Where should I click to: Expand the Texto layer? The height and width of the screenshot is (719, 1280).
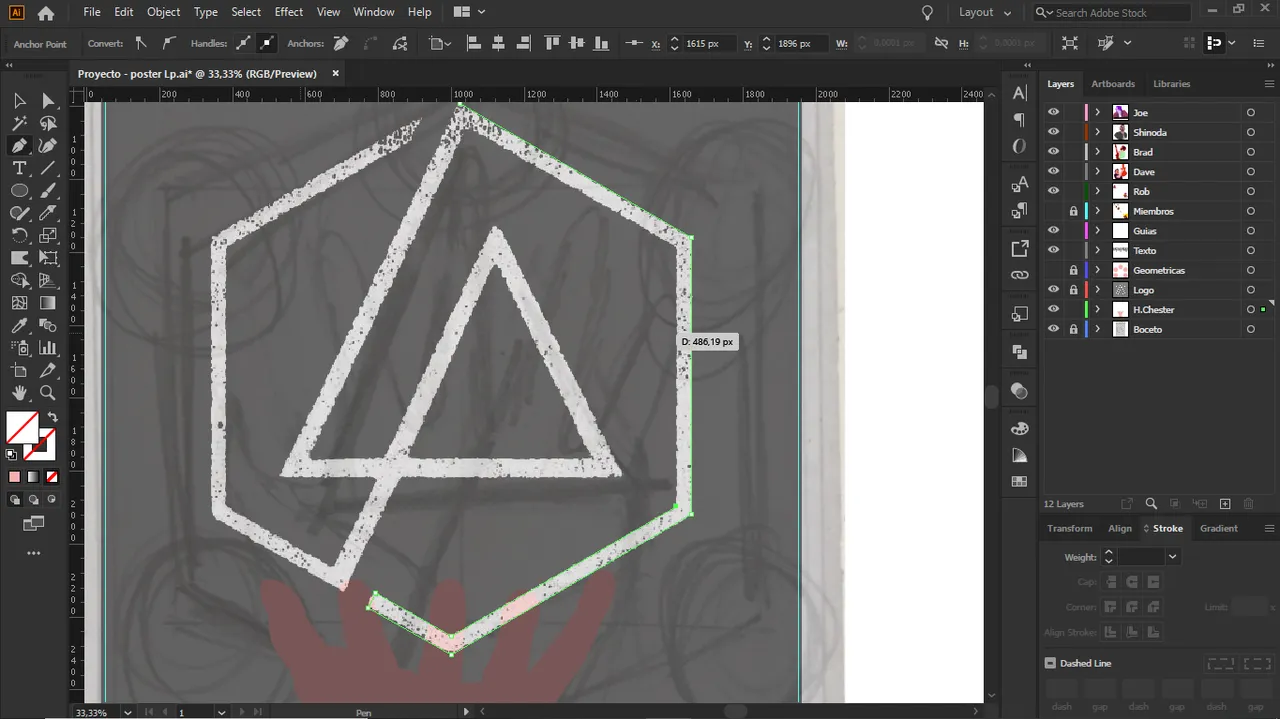[x=1098, y=251]
